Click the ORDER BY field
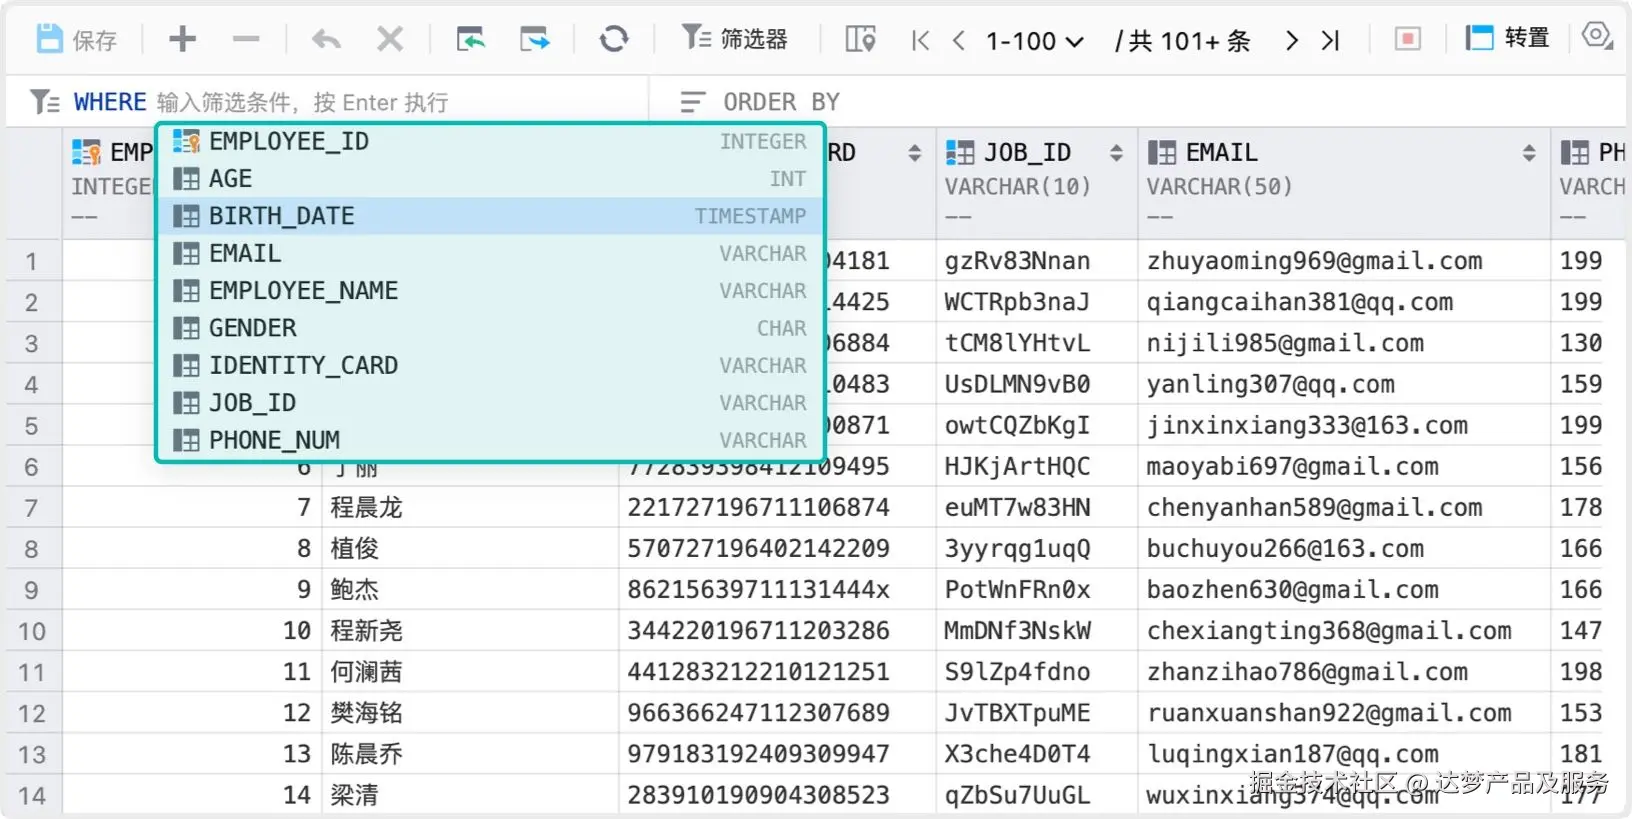The image size is (1632, 819). click(x=781, y=102)
